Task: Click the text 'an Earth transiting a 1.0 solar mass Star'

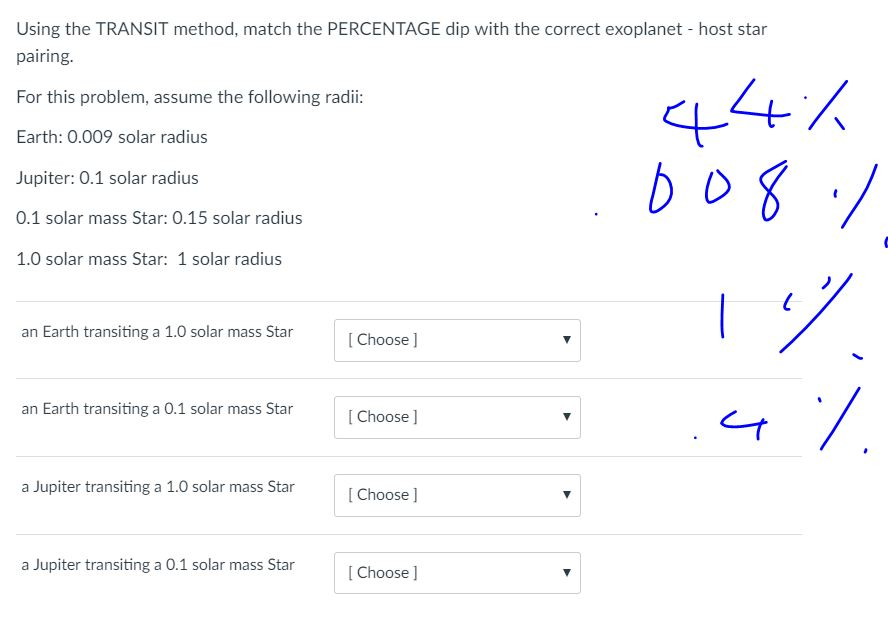Action: [x=157, y=331]
